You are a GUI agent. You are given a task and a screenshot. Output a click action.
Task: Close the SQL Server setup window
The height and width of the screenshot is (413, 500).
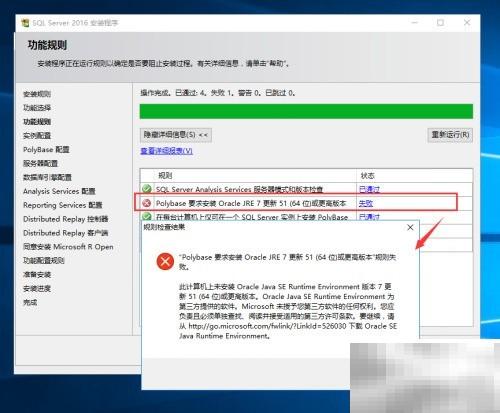(x=467, y=23)
